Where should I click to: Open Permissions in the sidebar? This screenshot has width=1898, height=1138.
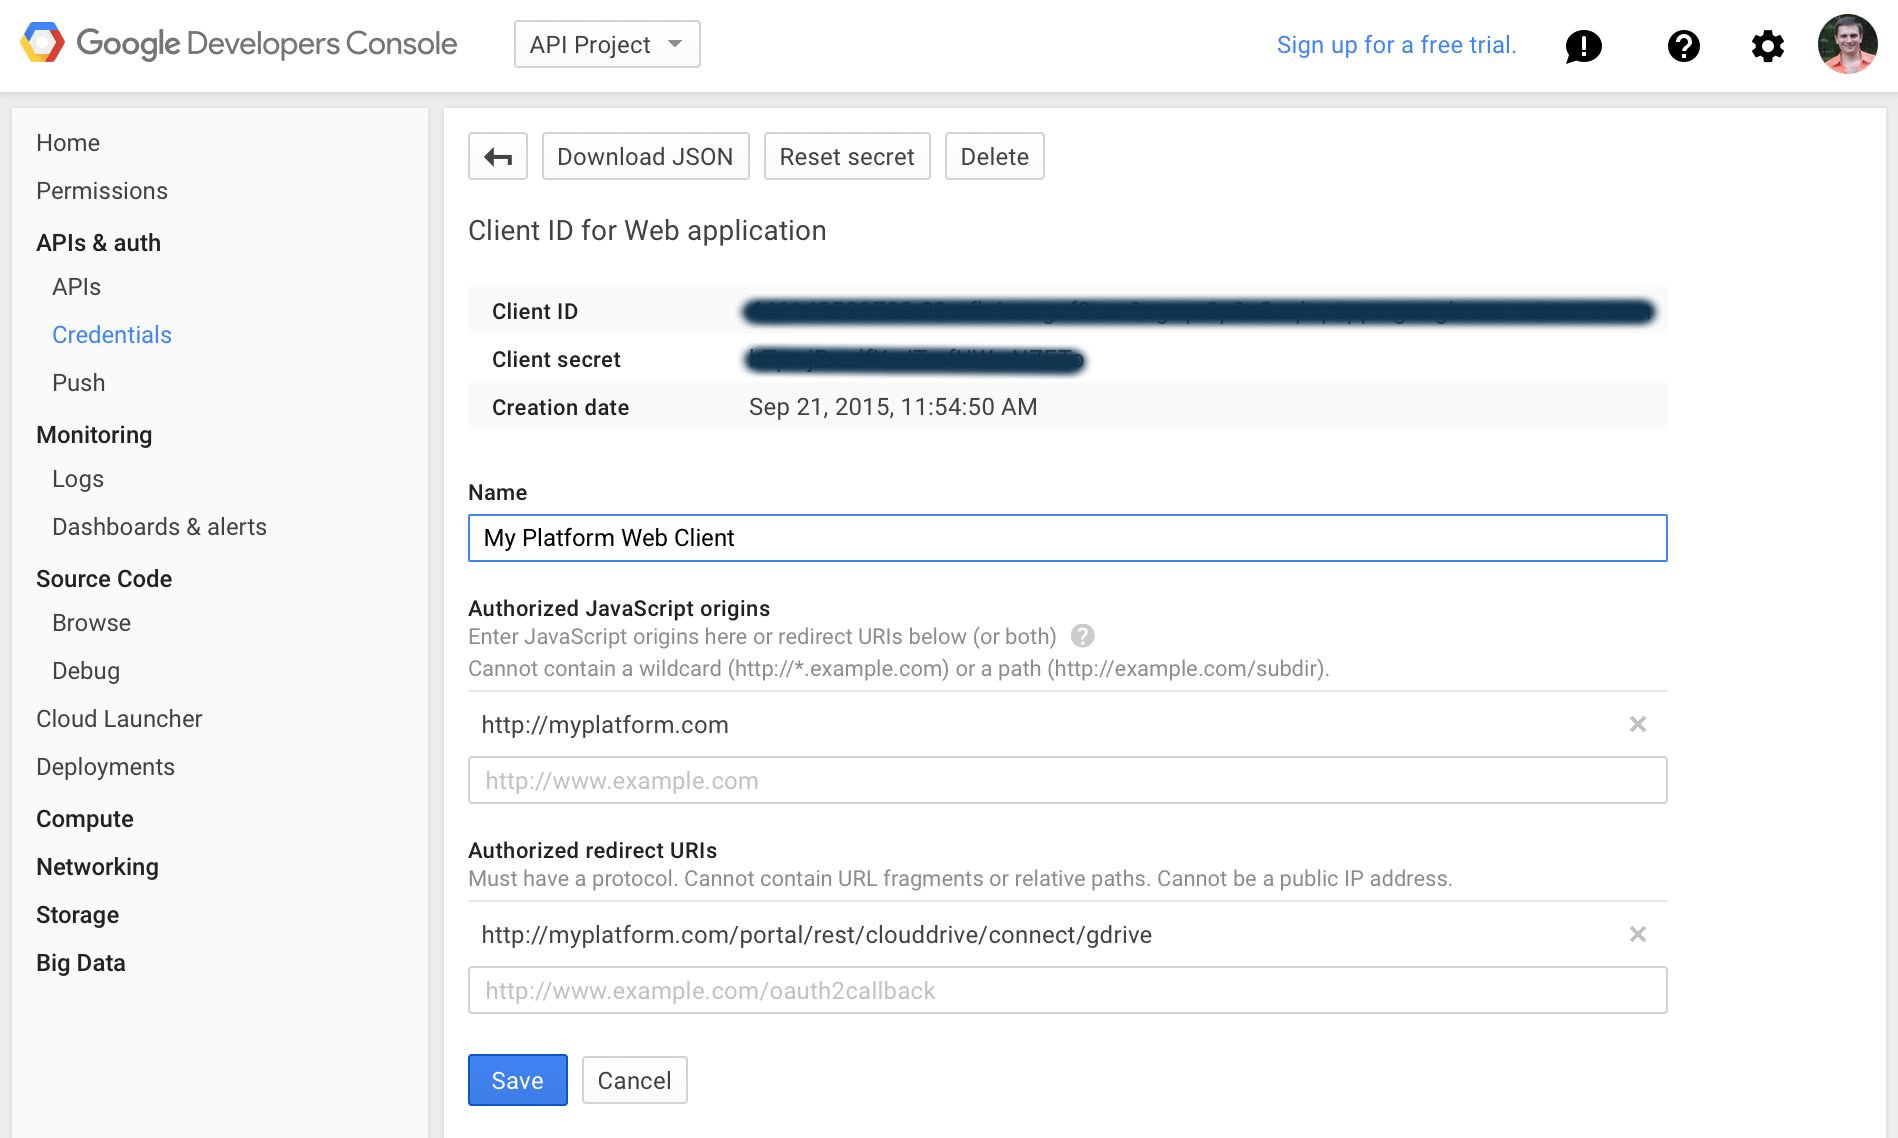(102, 191)
